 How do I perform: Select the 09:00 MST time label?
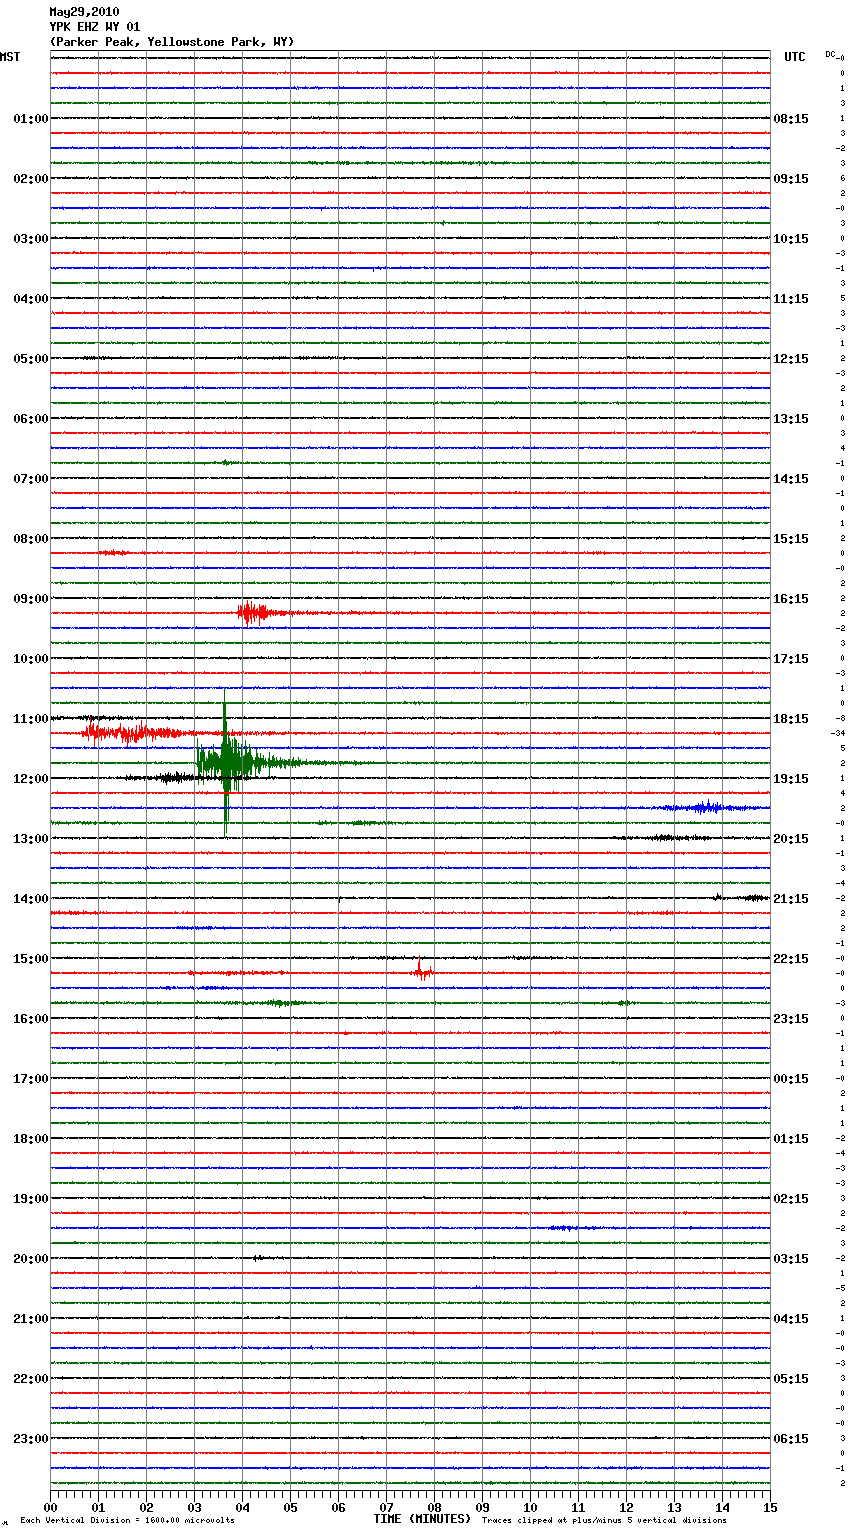click(x=30, y=599)
